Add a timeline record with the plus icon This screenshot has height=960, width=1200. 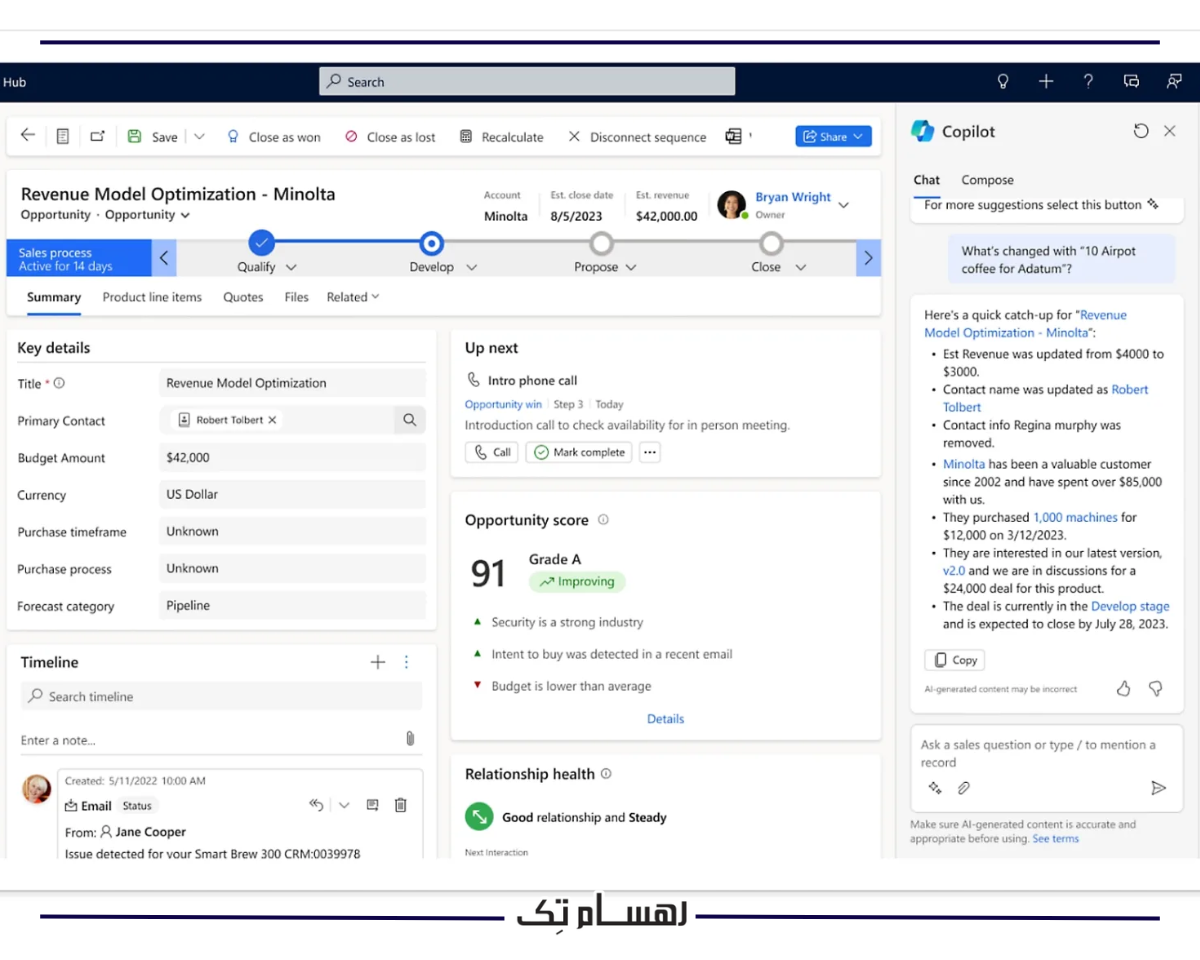coord(377,661)
